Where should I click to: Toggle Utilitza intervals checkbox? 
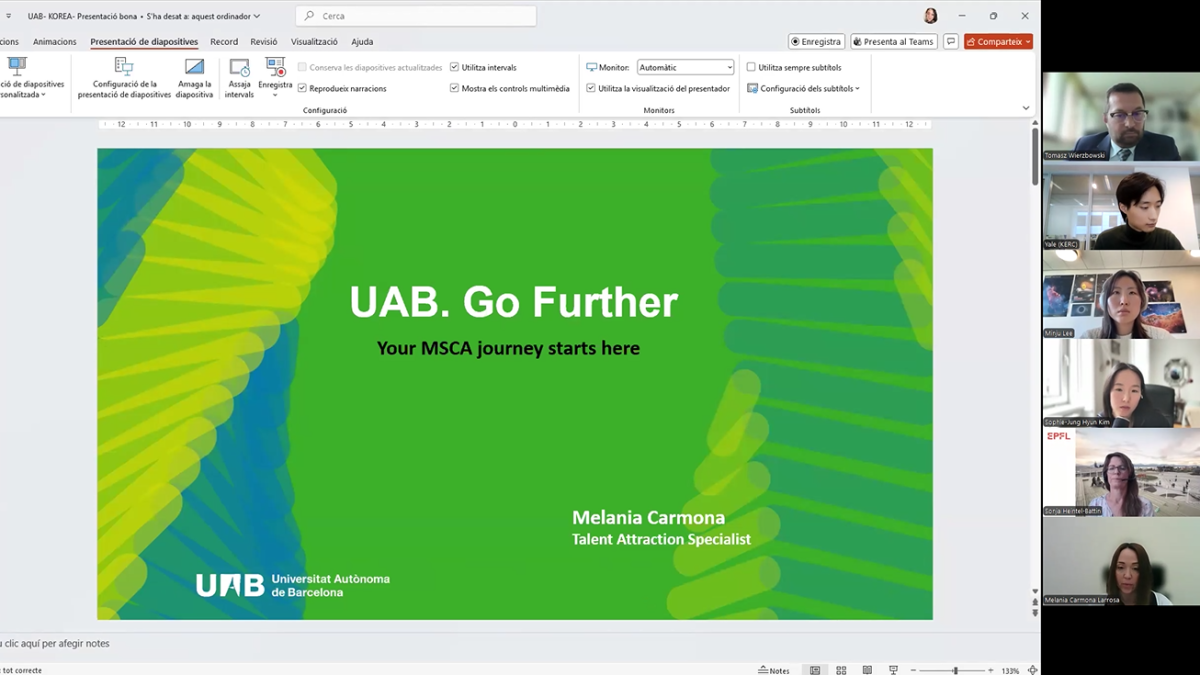point(454,67)
